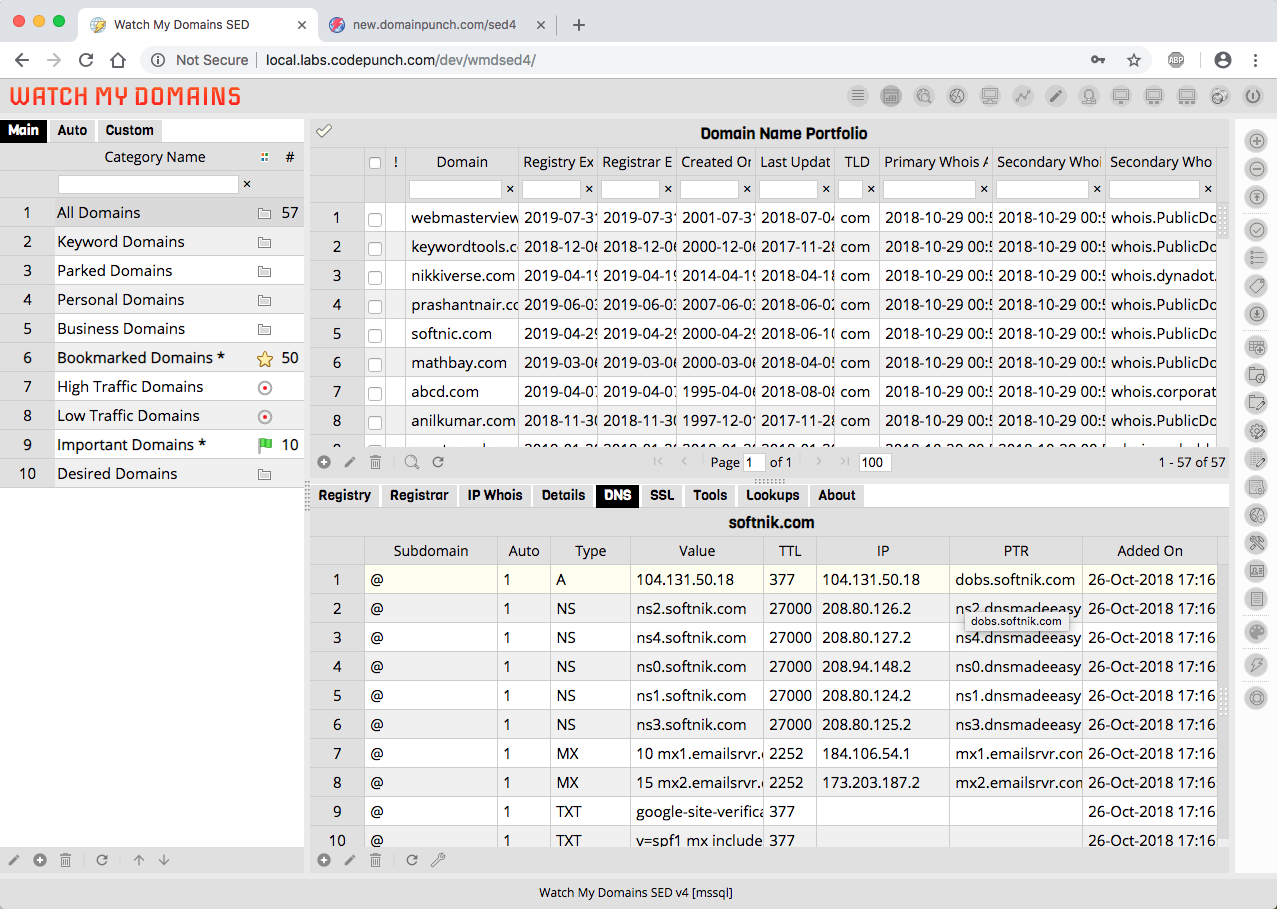Click the search icon in domain table footer
1277x909 pixels.
(412, 462)
